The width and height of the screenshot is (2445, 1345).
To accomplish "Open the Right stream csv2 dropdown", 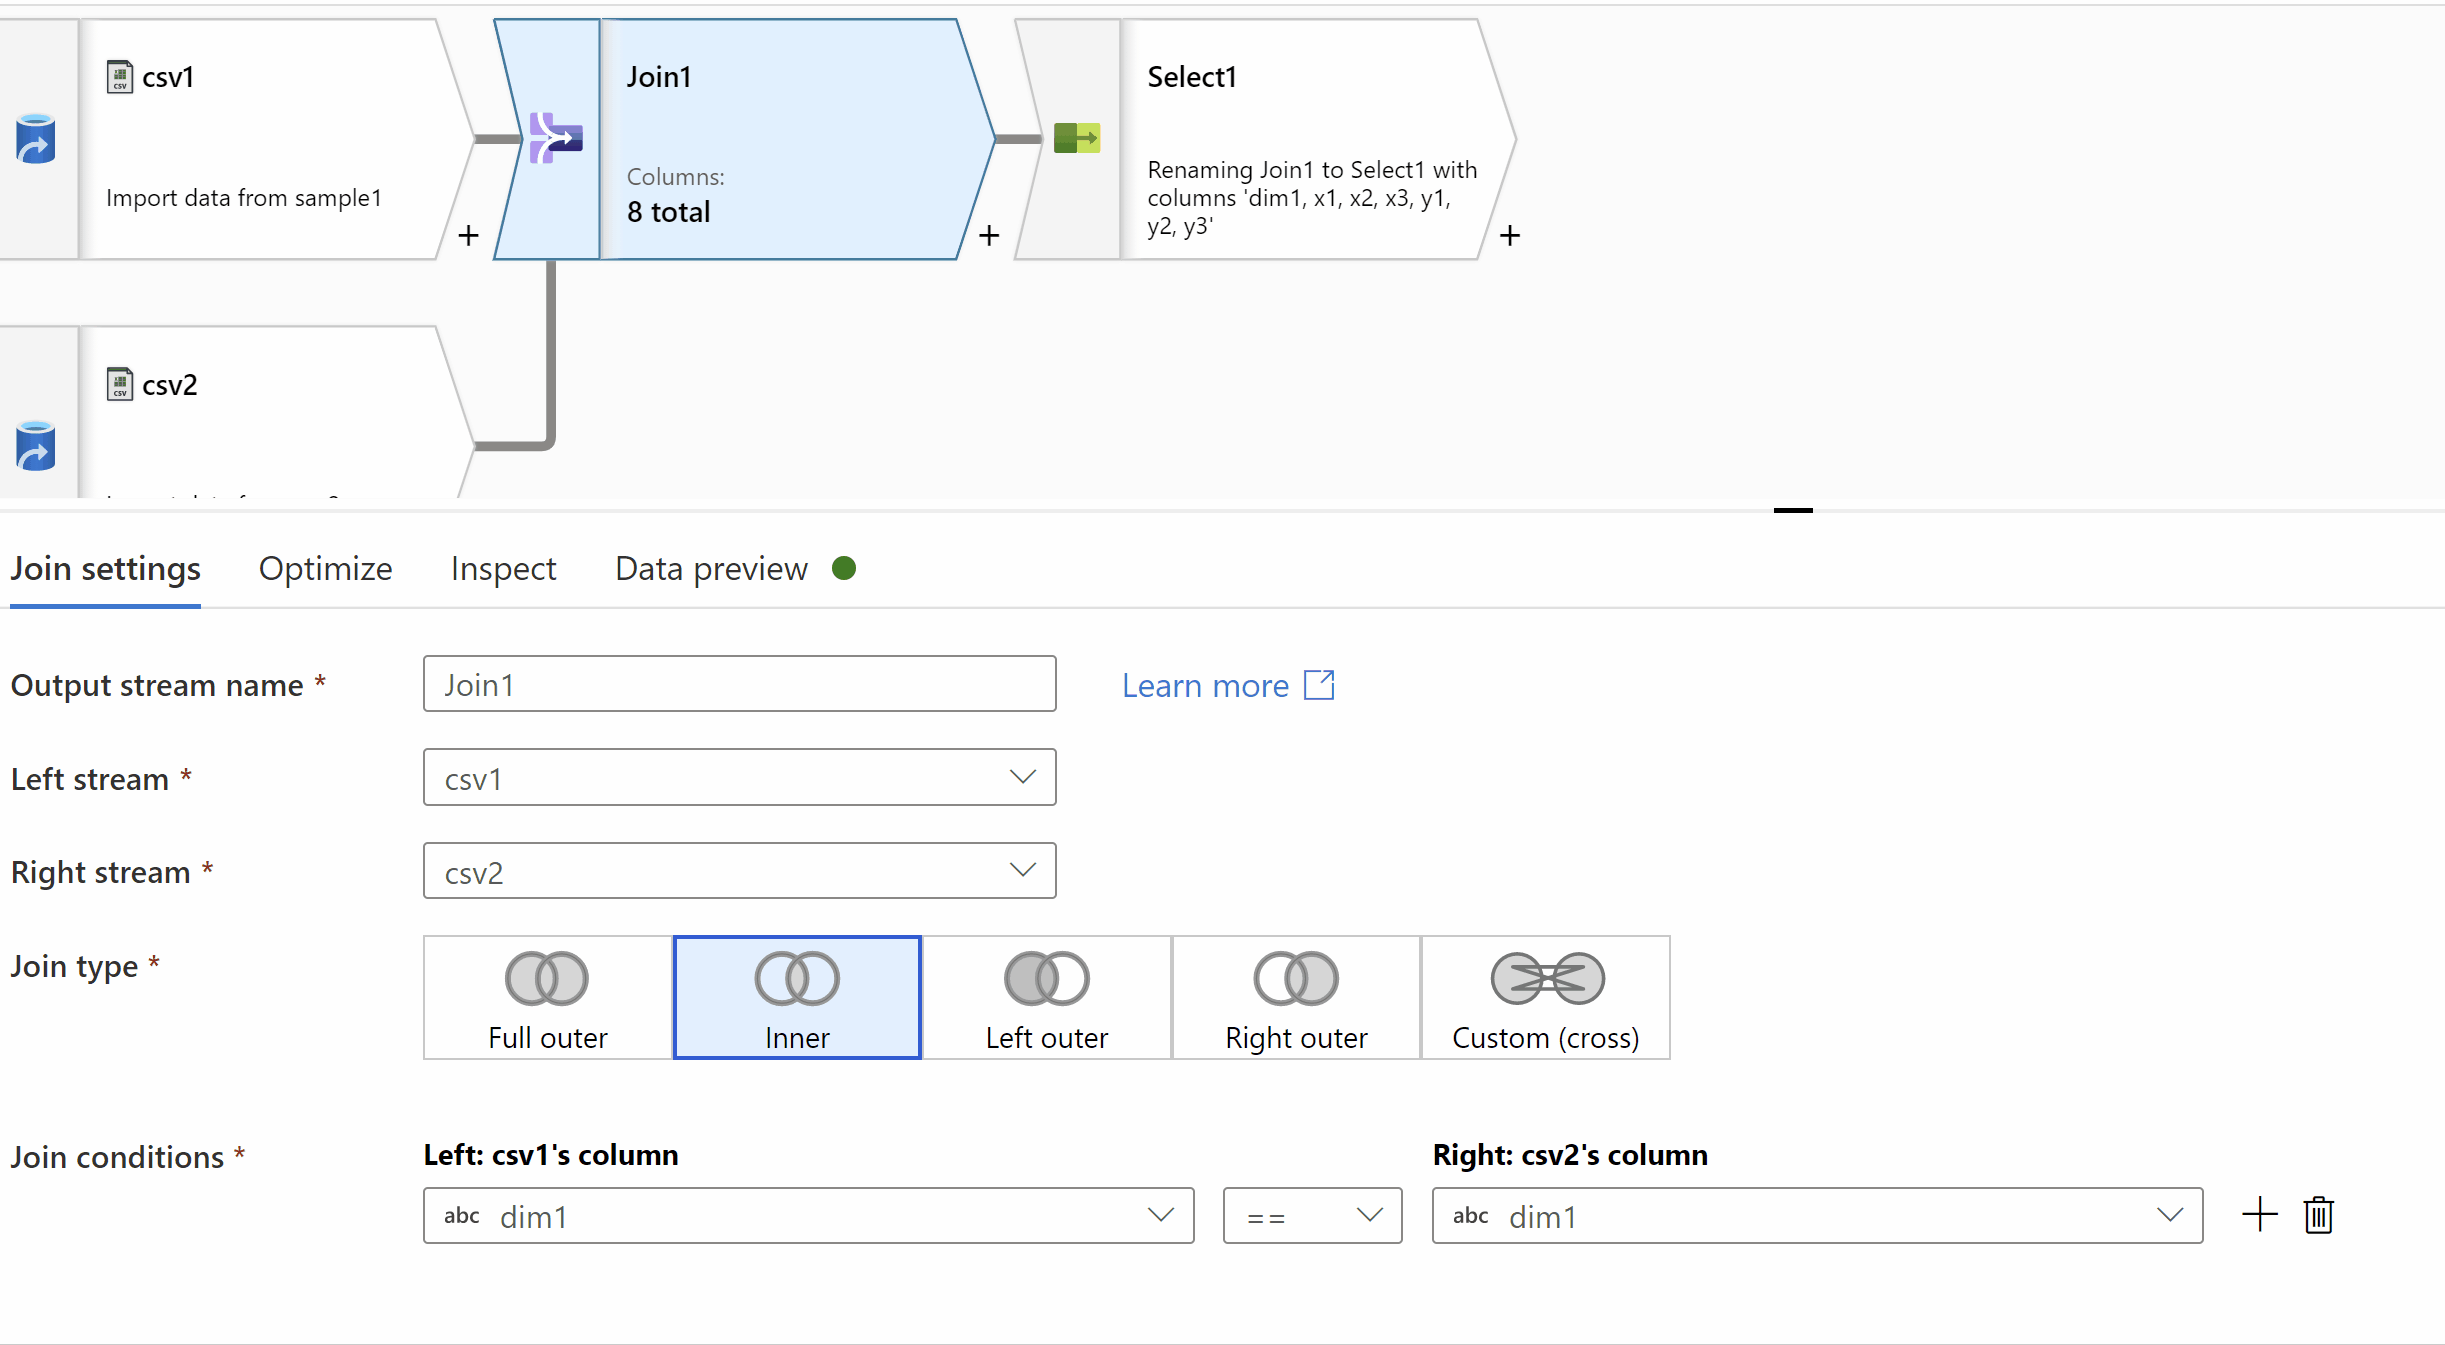I will (x=739, y=871).
